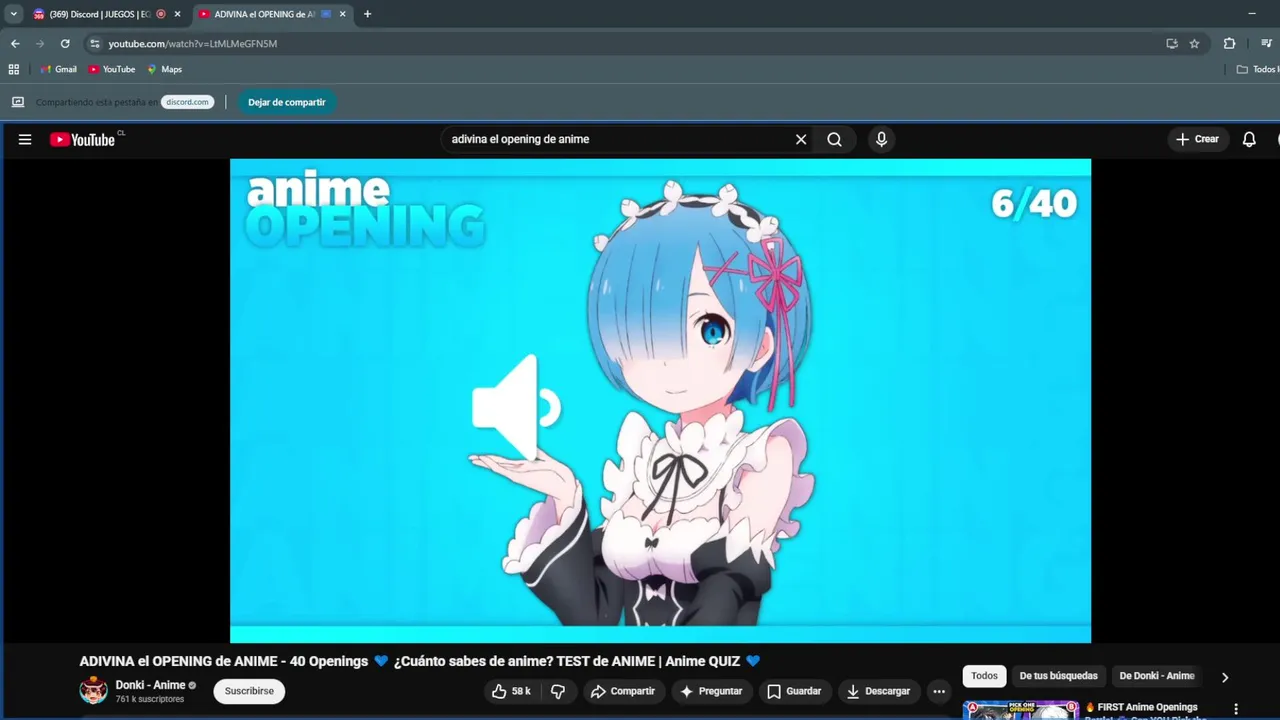Clear the search box with the X
Viewport: 1280px width, 720px height.
(x=801, y=139)
